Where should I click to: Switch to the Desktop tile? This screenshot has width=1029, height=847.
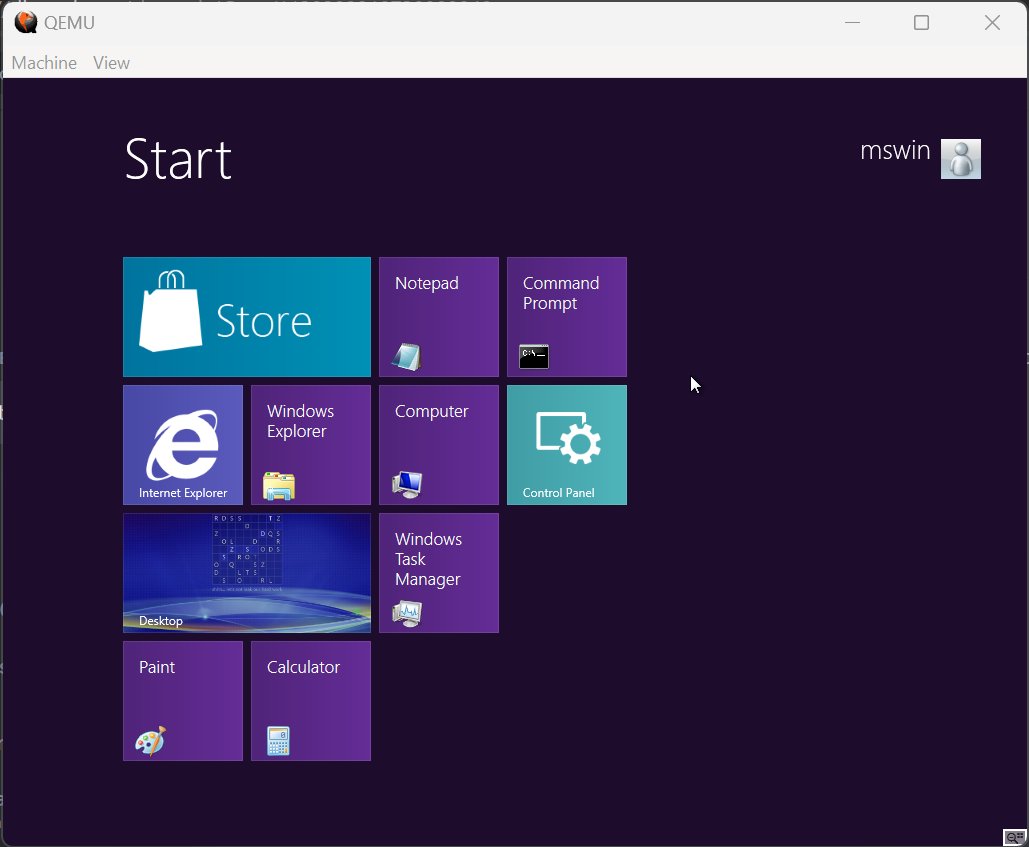click(x=247, y=573)
